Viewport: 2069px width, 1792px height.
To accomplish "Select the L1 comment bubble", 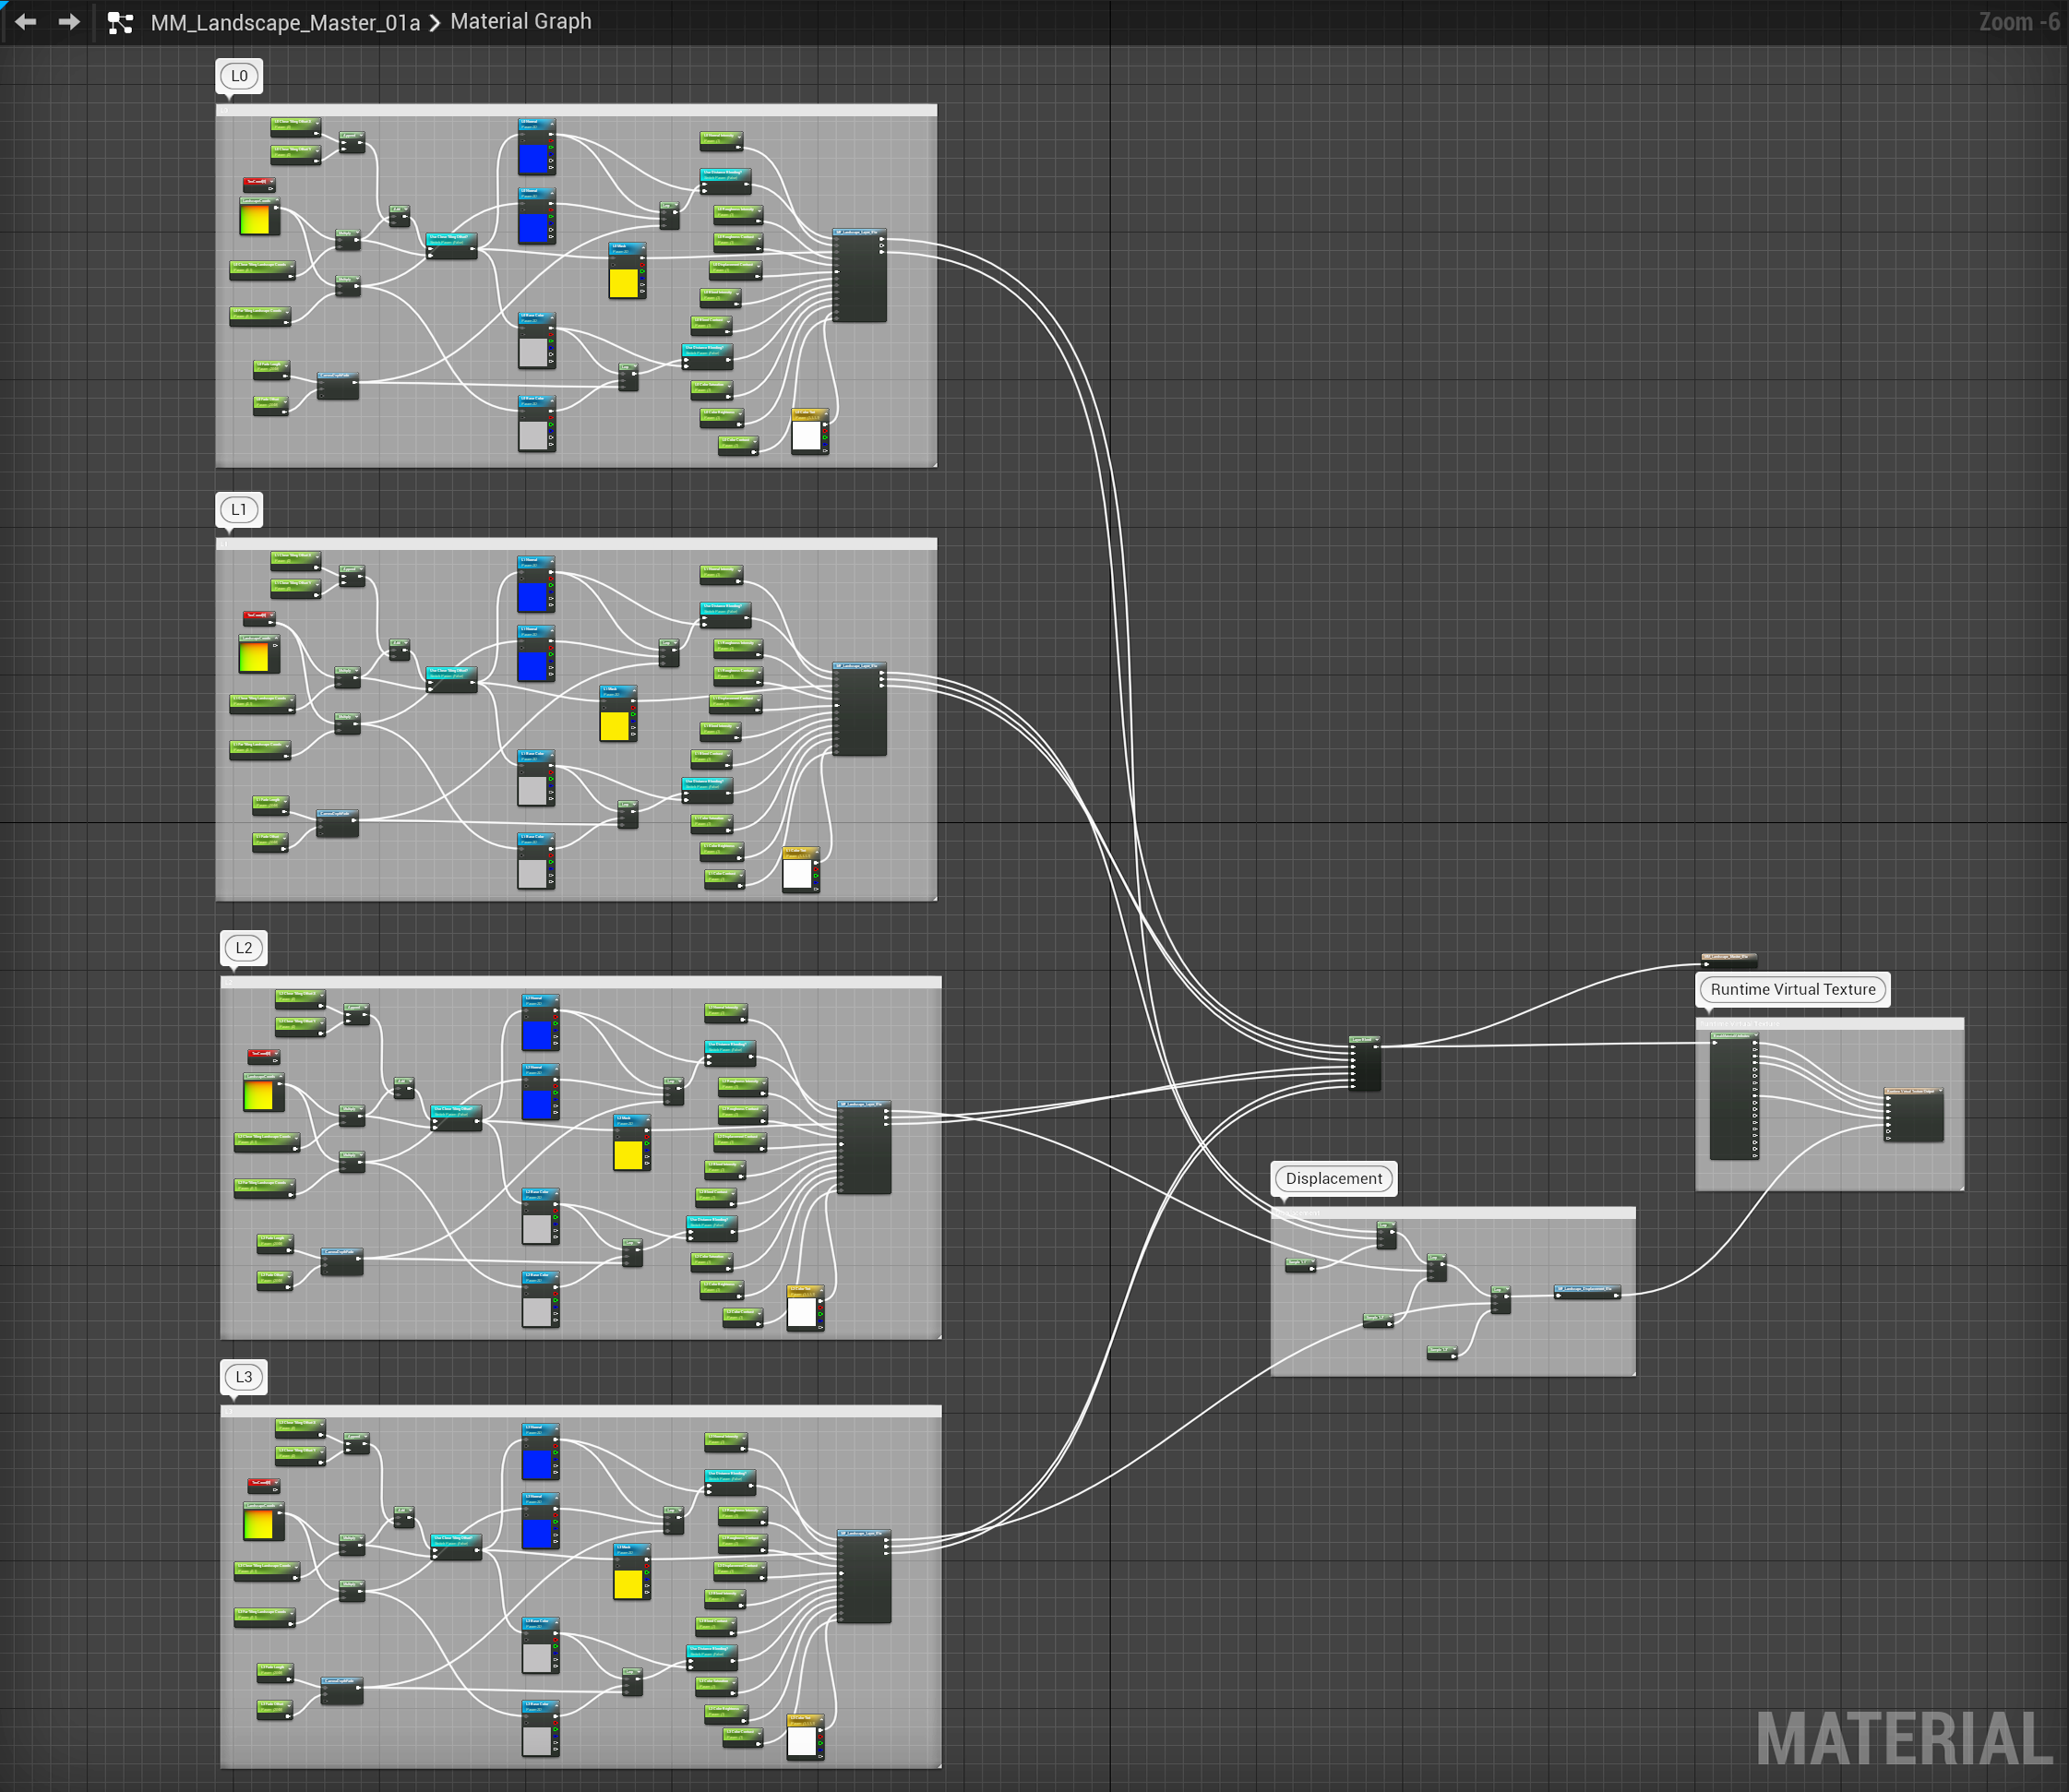I will [239, 510].
